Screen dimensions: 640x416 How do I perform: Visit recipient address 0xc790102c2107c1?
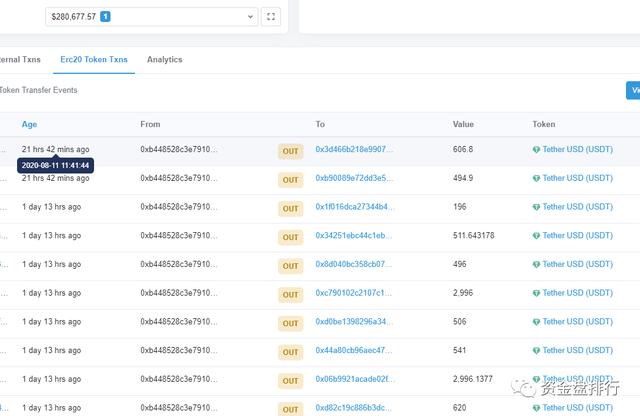point(354,293)
